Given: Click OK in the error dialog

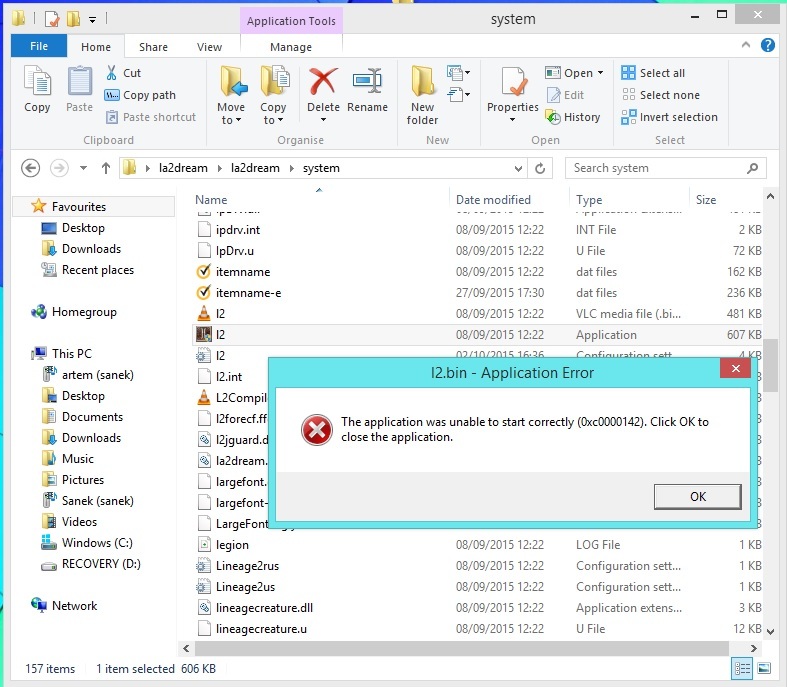Looking at the screenshot, I should click(697, 497).
